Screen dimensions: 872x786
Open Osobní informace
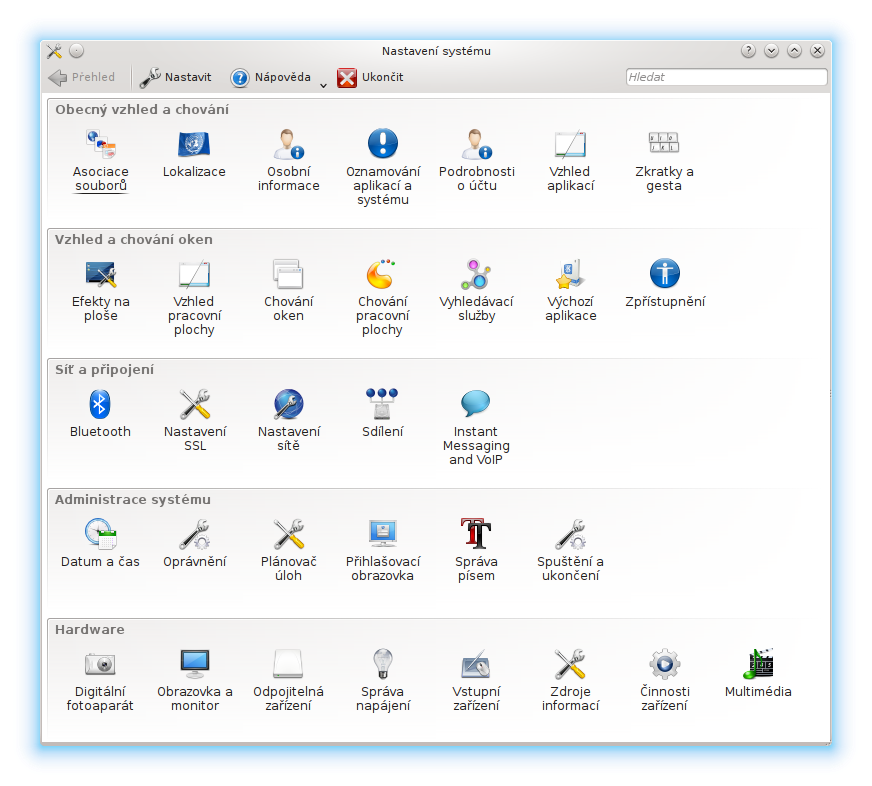(288, 160)
